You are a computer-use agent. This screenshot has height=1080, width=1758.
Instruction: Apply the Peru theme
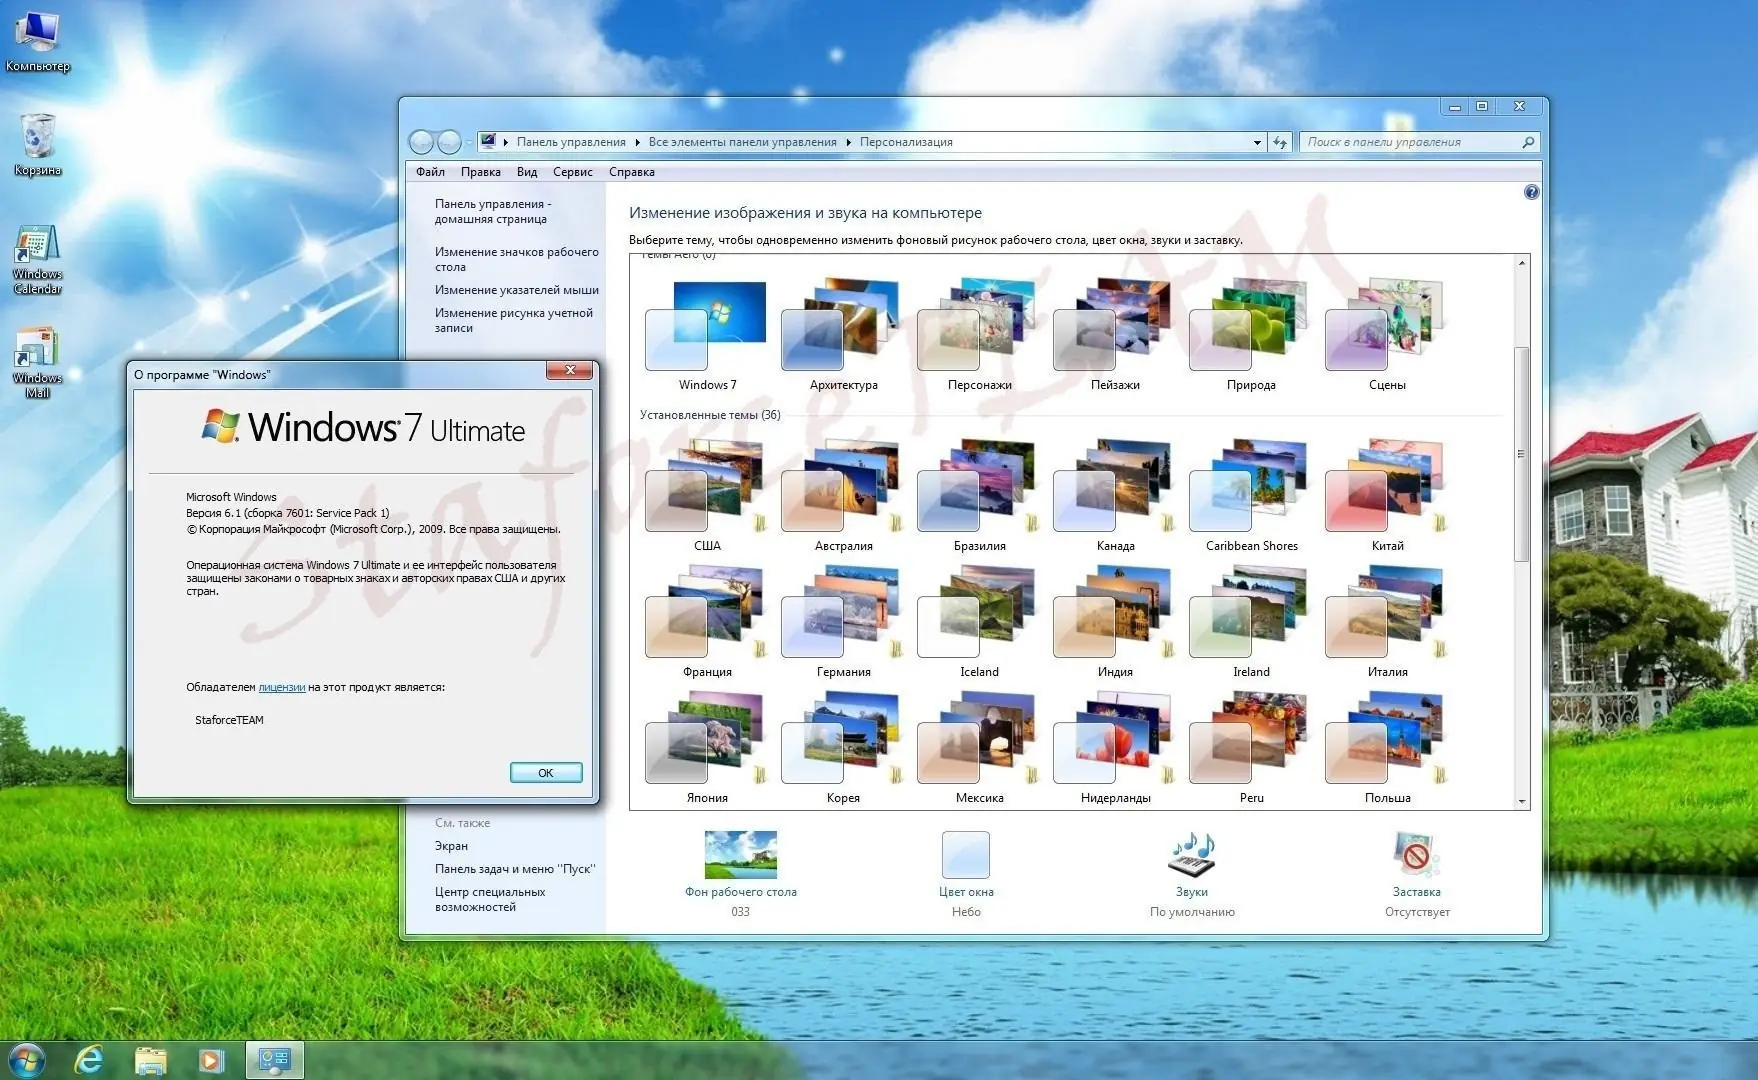click(x=1251, y=748)
